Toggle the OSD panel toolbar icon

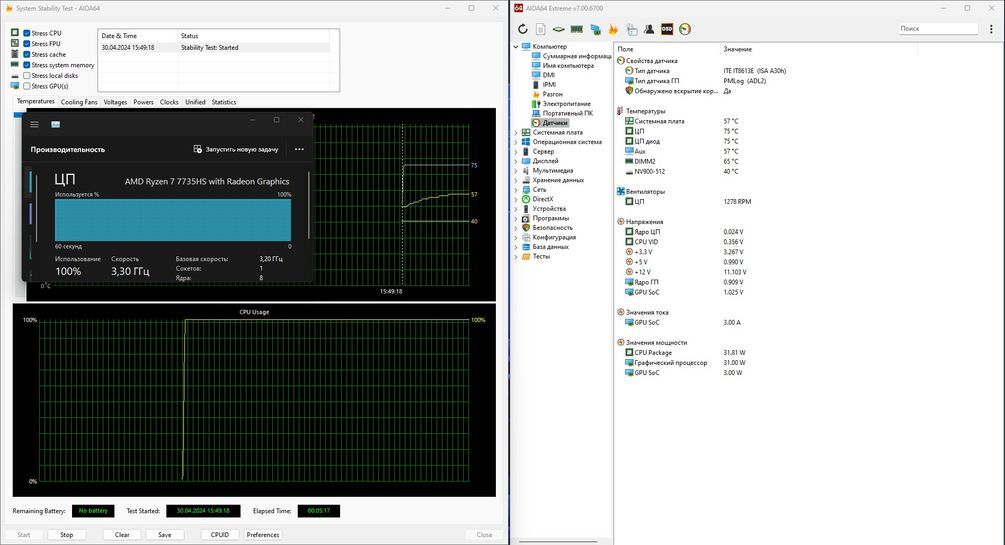[x=667, y=29]
